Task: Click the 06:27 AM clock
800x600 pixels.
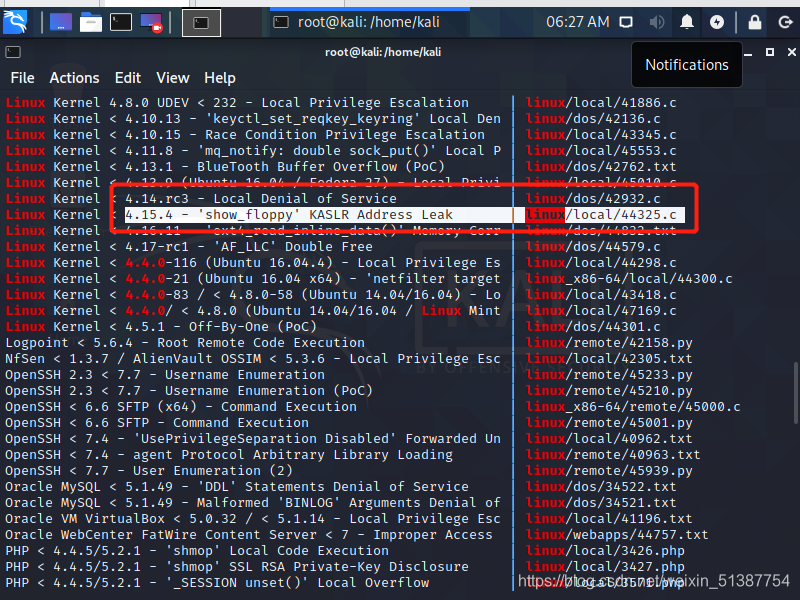Action: (578, 22)
